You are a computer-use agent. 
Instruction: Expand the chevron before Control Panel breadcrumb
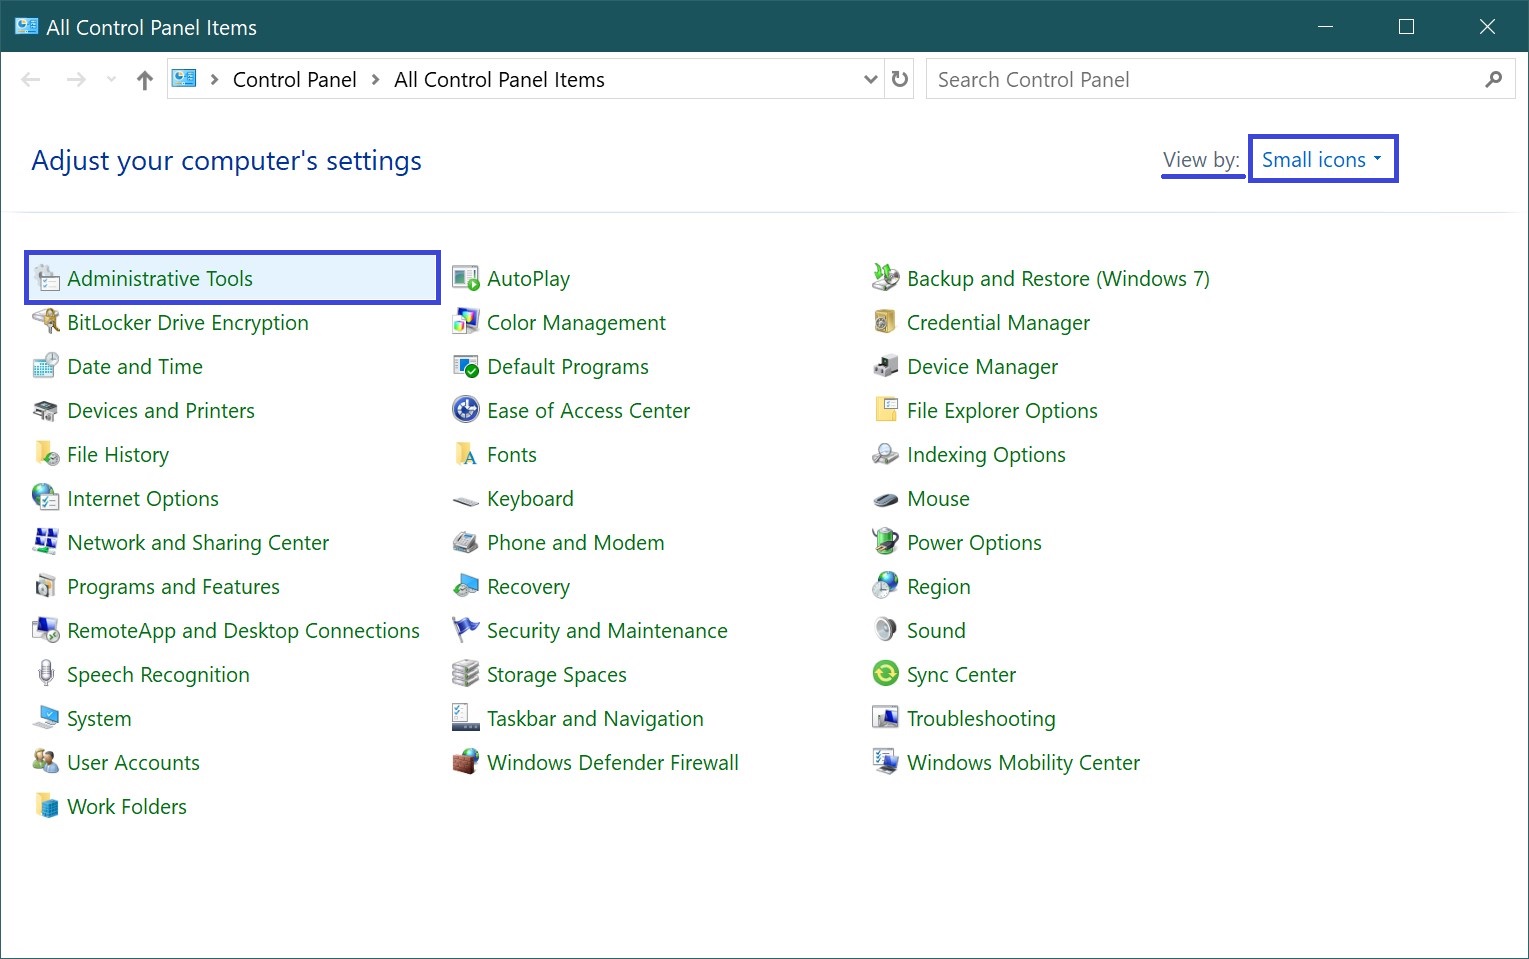pyautogui.click(x=214, y=80)
